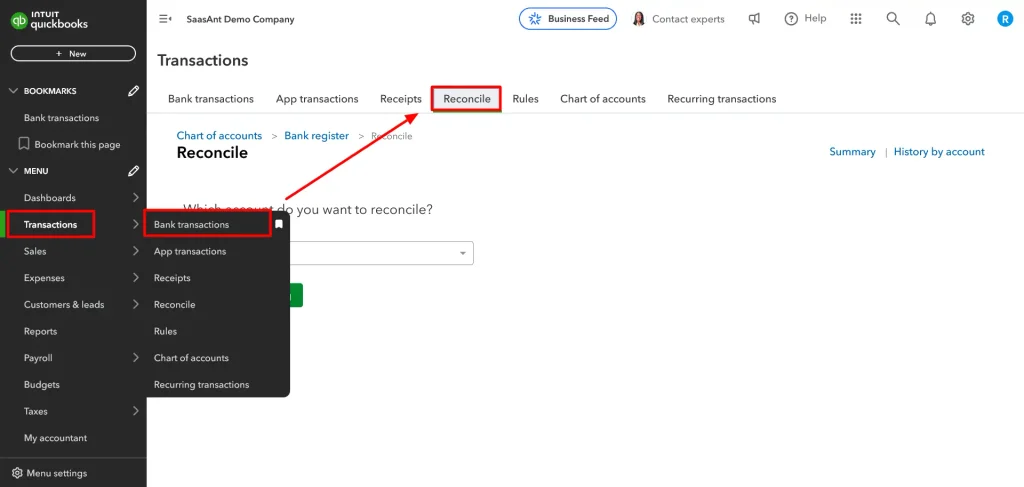Choose Rules in the flyout menu
1024x487 pixels.
pos(165,331)
